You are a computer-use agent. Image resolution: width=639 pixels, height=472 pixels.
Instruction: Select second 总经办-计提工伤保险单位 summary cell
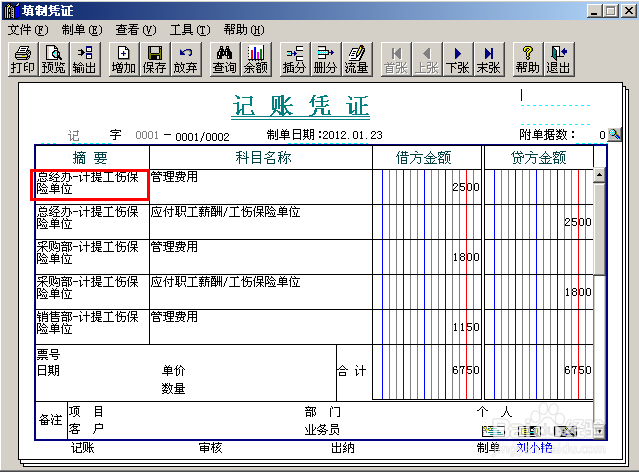click(93, 222)
